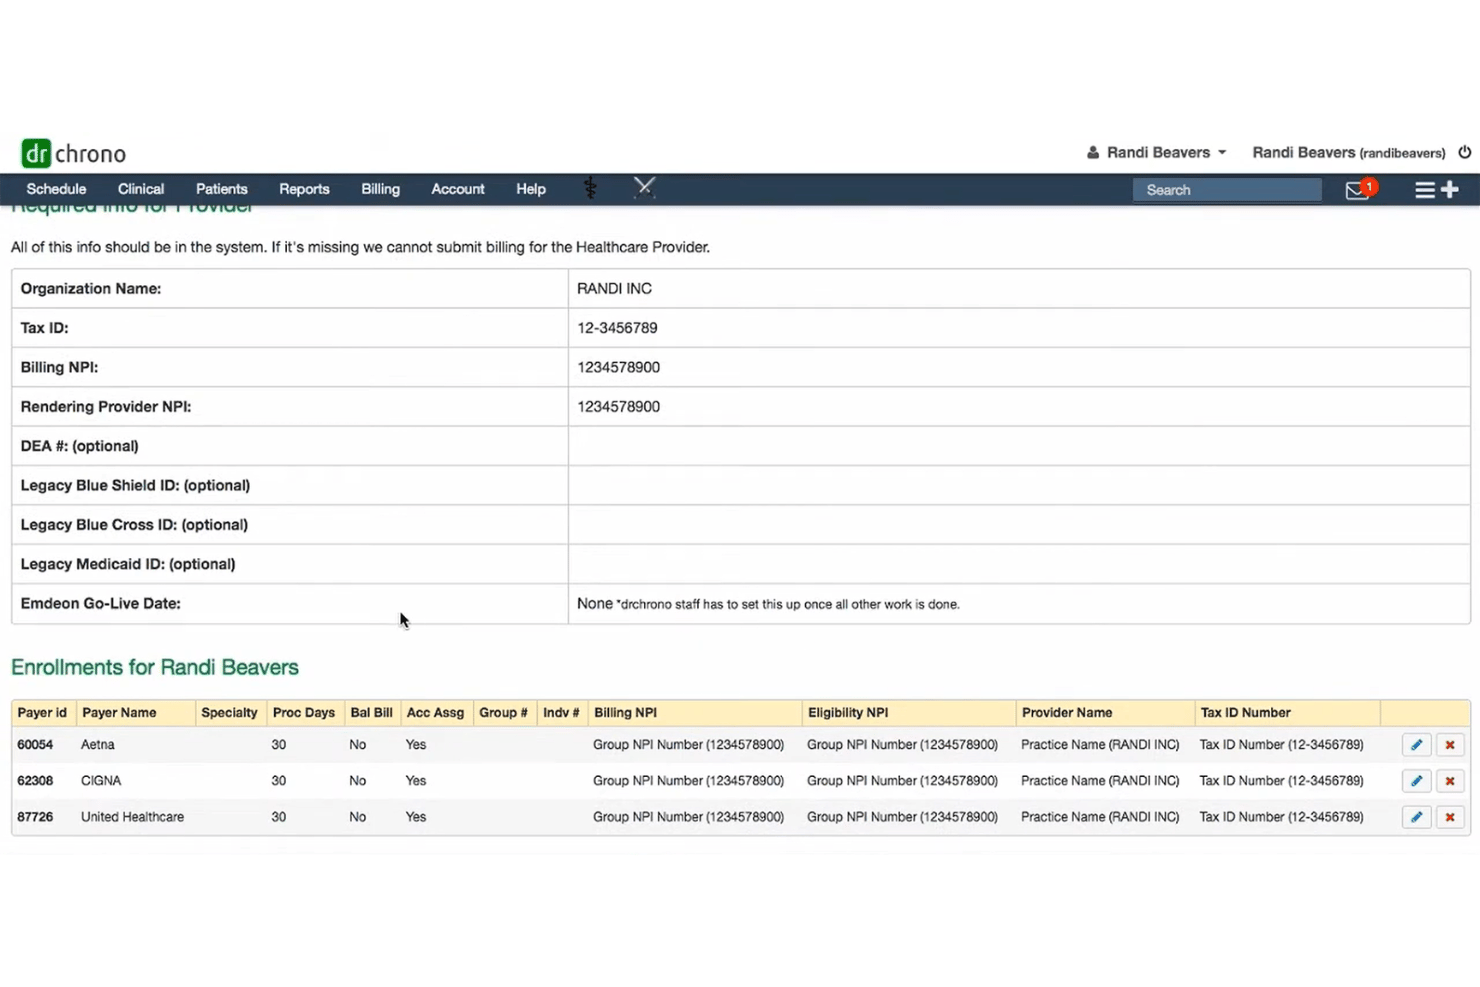Viewport: 1480px width, 987px height.
Task: Edit the CIGNA enrollment with pencil icon
Action: [1416, 781]
